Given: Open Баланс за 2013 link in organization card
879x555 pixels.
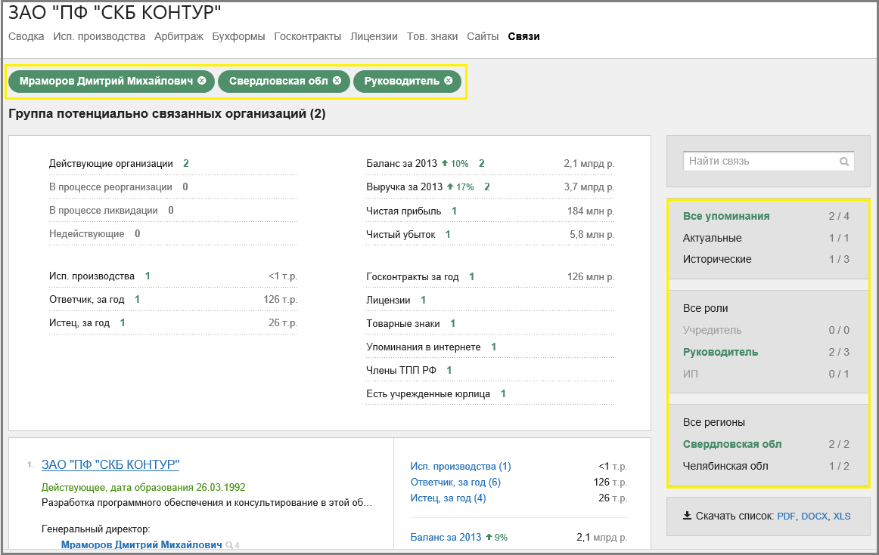Looking at the screenshot, I should point(446,537).
